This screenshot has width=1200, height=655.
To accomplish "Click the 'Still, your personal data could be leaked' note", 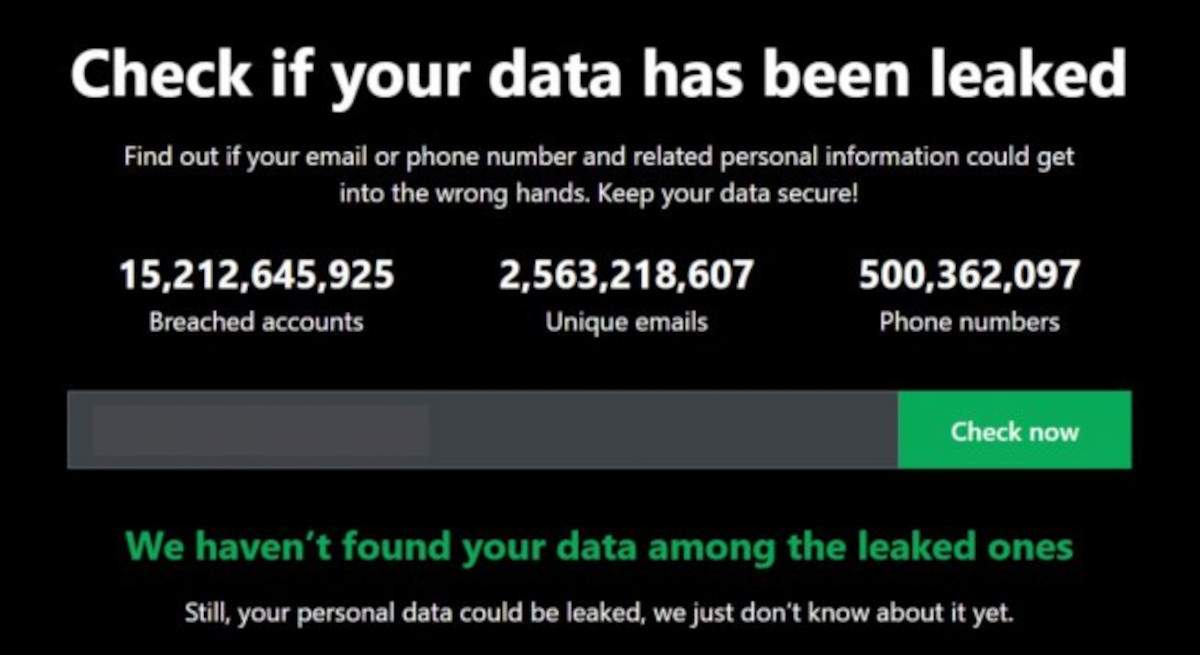I will (x=599, y=612).
